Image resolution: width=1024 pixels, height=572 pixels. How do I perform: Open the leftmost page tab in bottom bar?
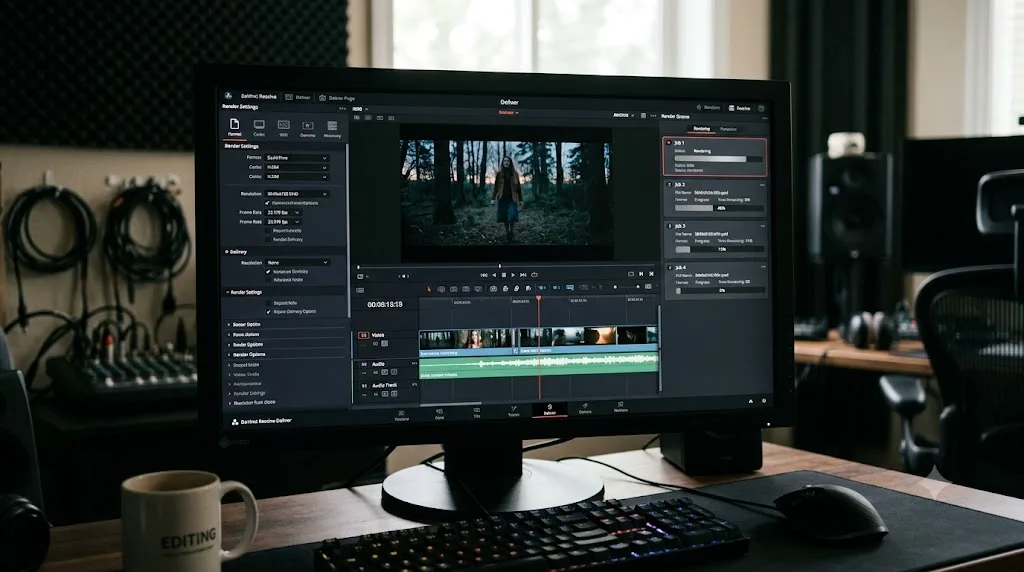[402, 415]
